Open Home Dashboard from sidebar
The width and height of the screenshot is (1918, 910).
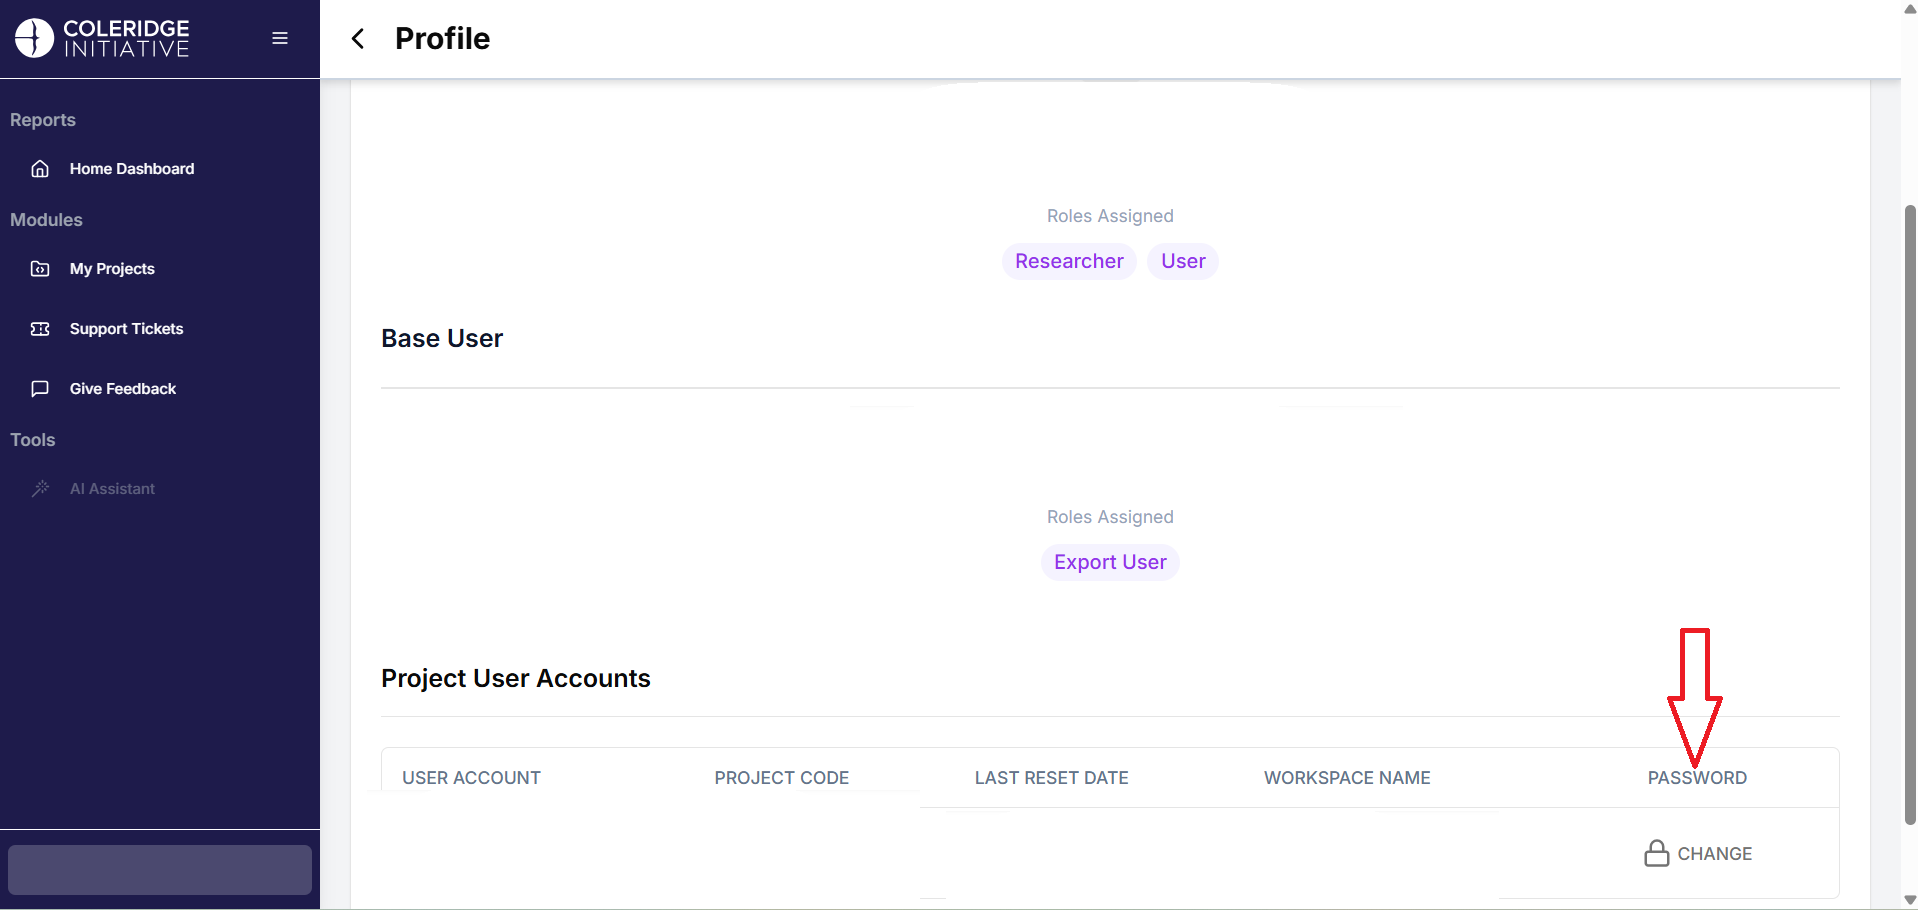pyautogui.click(x=132, y=169)
